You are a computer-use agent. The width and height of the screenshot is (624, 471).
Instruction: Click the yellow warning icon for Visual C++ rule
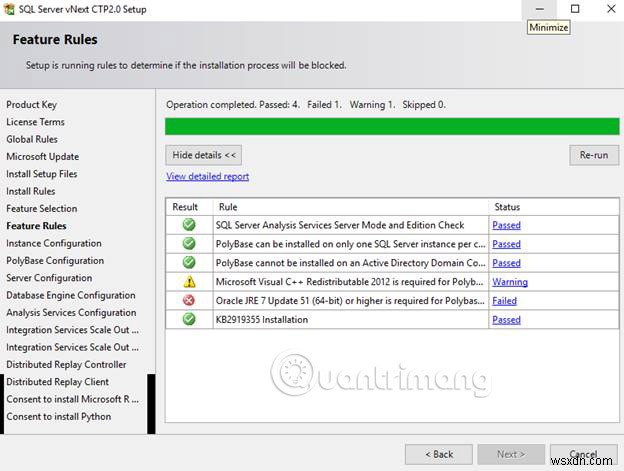189,282
